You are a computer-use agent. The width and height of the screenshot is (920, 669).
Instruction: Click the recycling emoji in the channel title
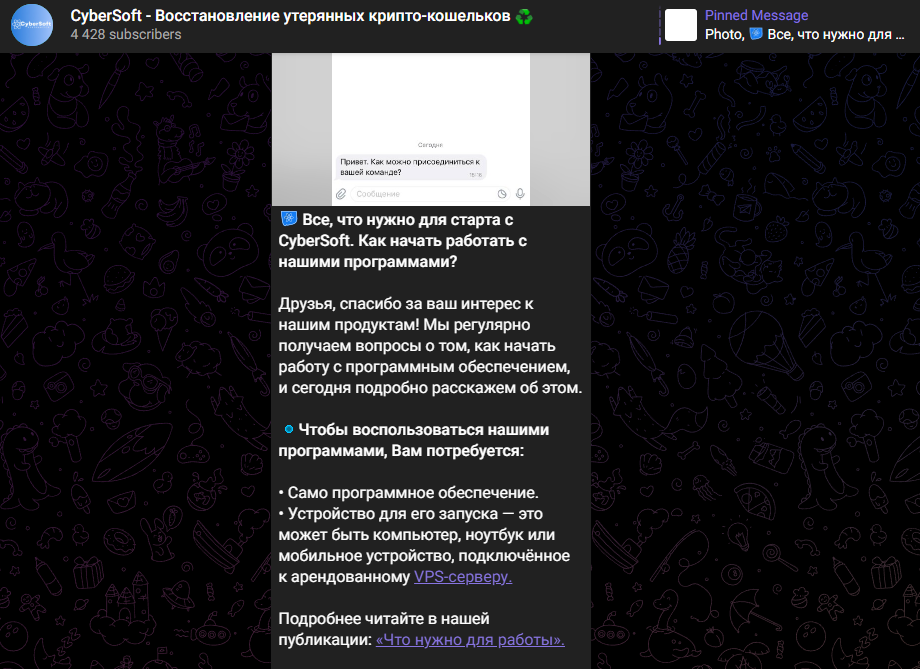tap(524, 16)
